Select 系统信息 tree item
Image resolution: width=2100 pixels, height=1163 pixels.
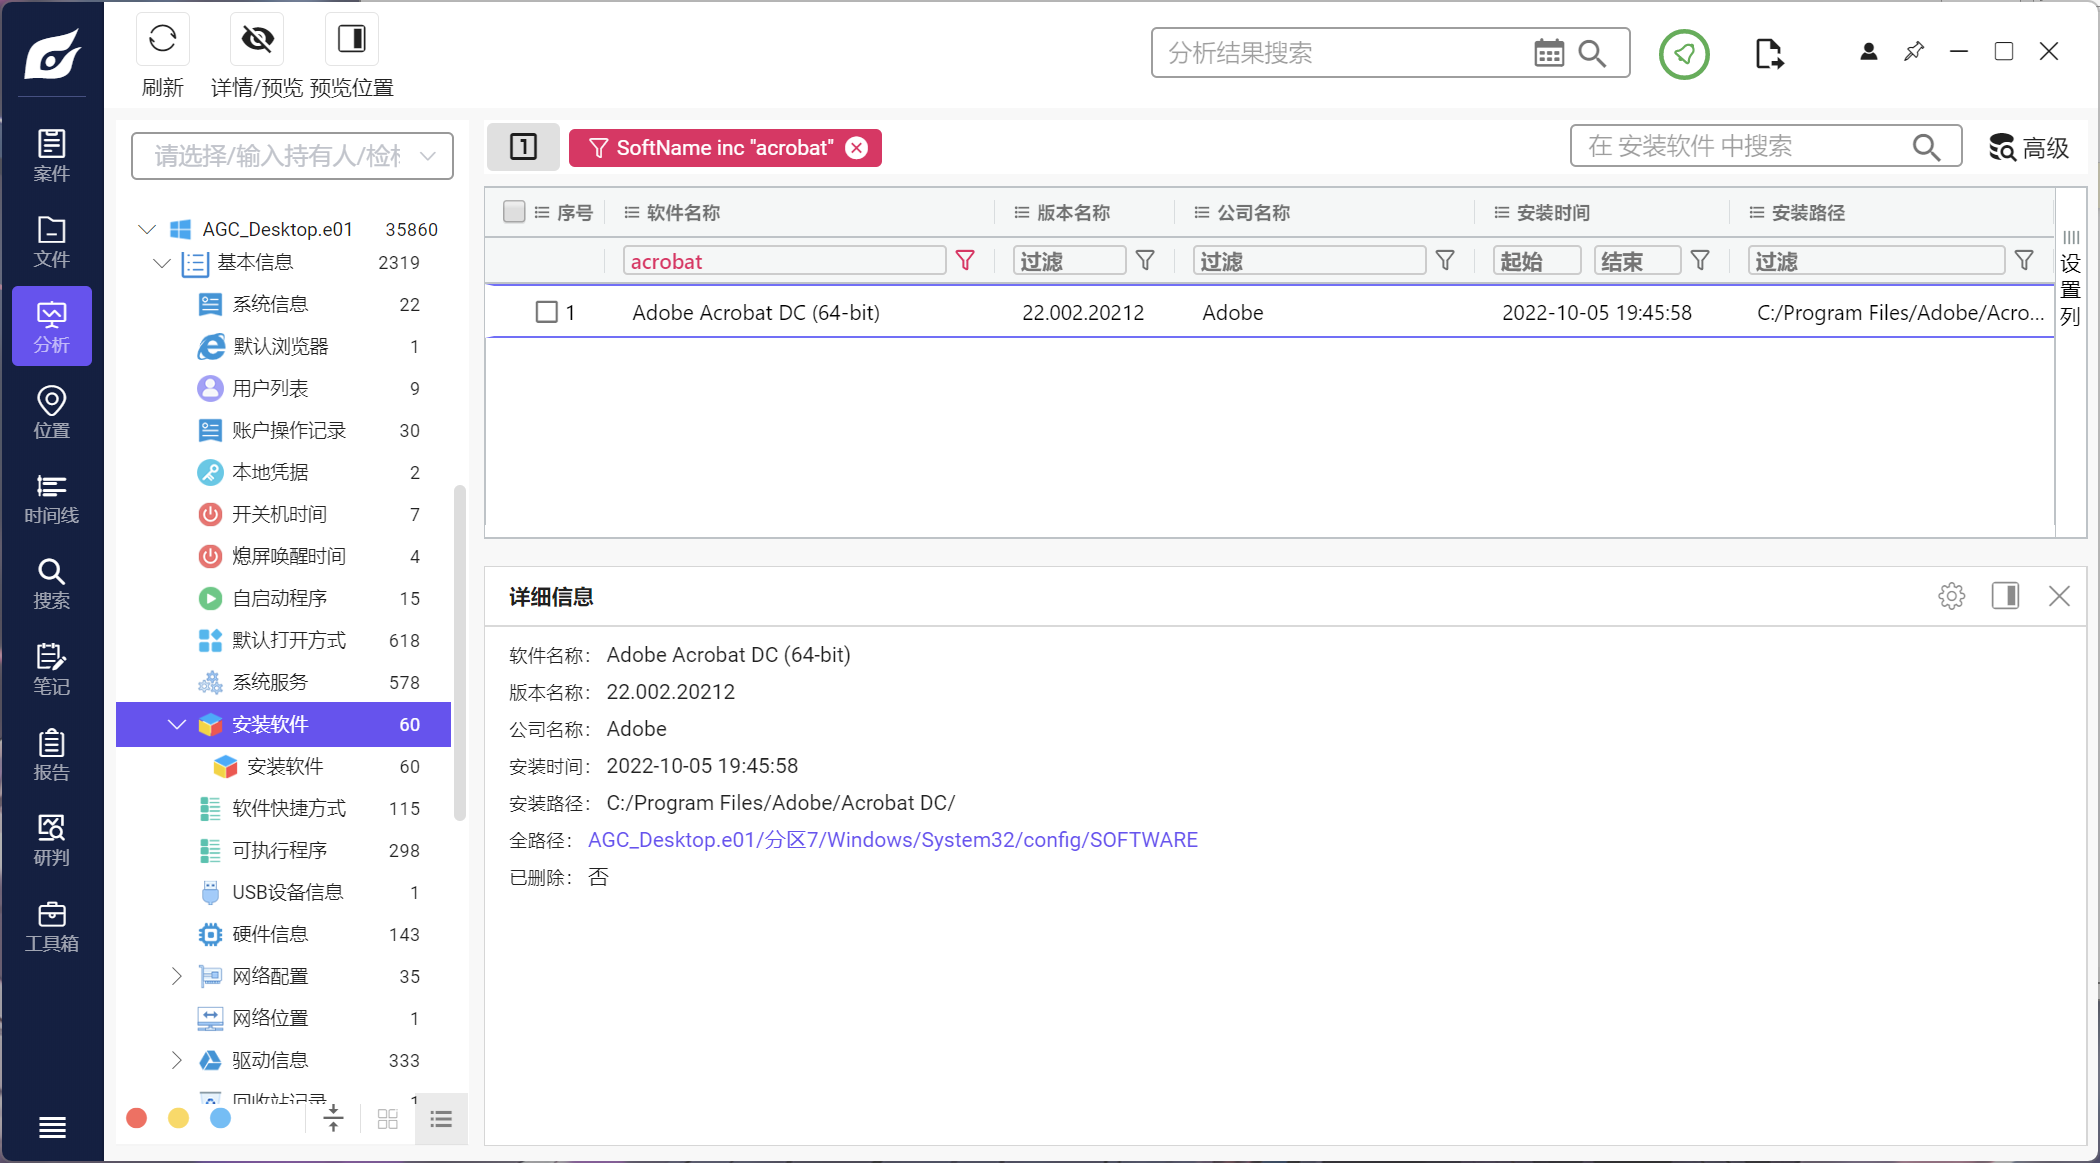pos(284,304)
